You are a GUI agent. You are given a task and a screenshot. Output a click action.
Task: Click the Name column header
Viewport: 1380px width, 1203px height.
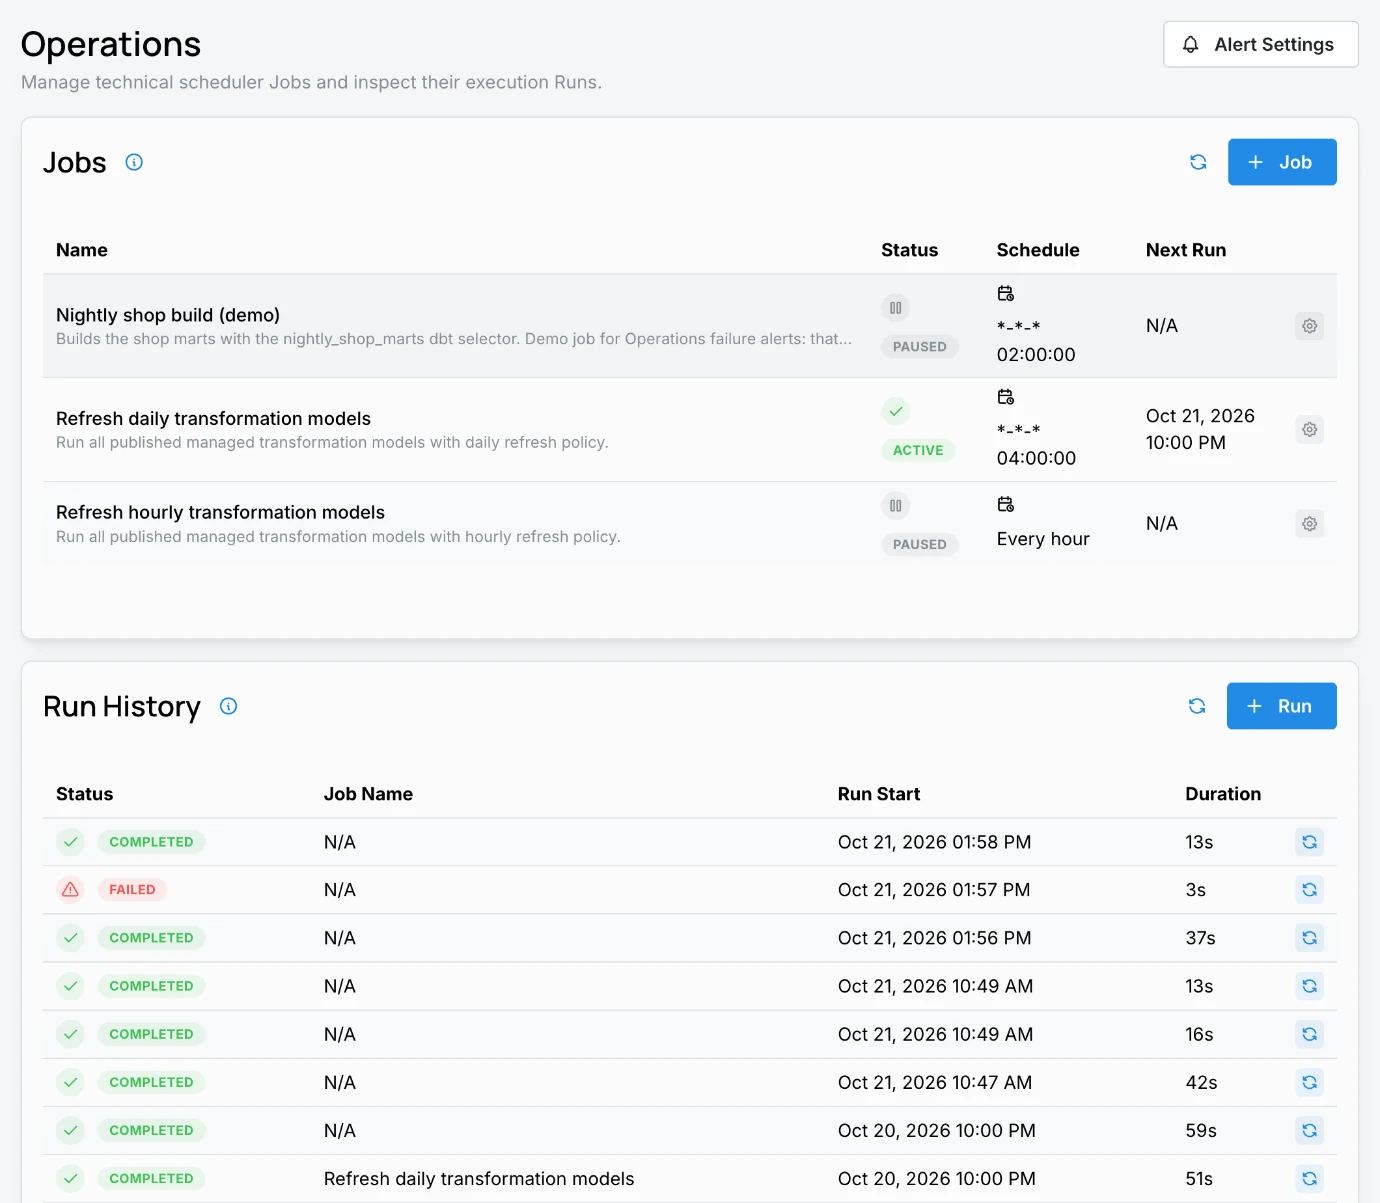click(x=82, y=250)
